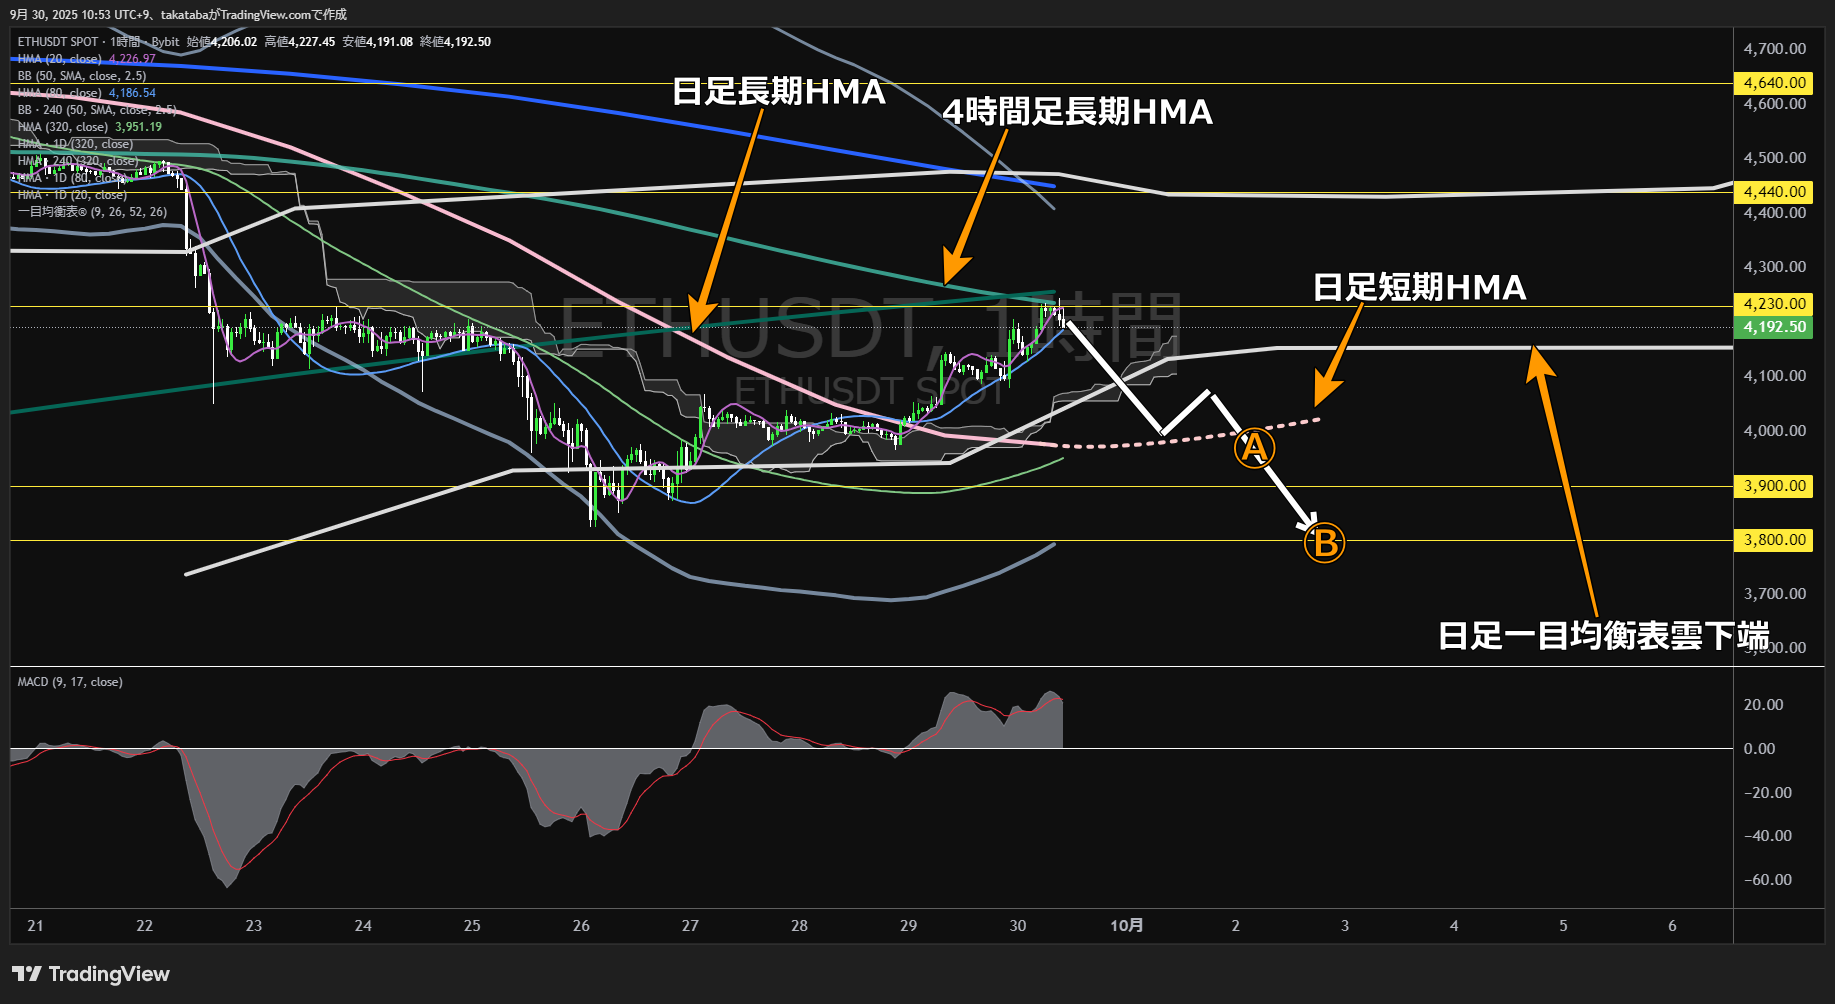The height and width of the screenshot is (1004, 1835).
Task: Click the 10月 month label on time axis
Action: click(1127, 926)
